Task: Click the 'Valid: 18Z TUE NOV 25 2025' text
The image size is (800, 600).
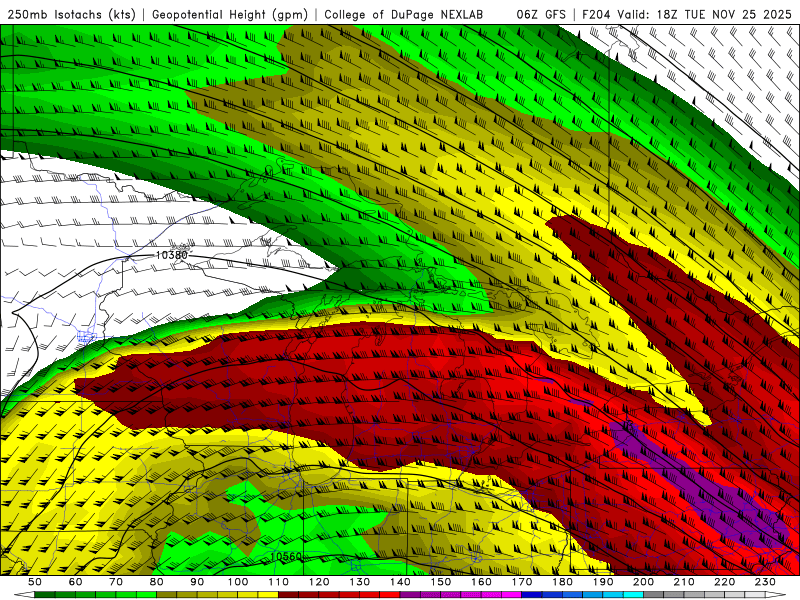Action: 704,14
